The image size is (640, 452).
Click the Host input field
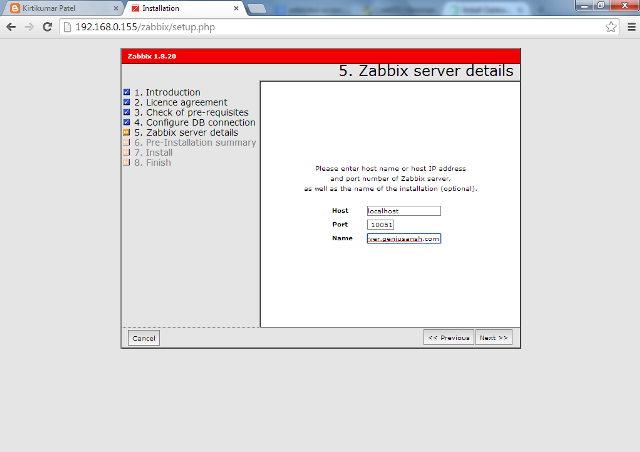[x=404, y=211]
